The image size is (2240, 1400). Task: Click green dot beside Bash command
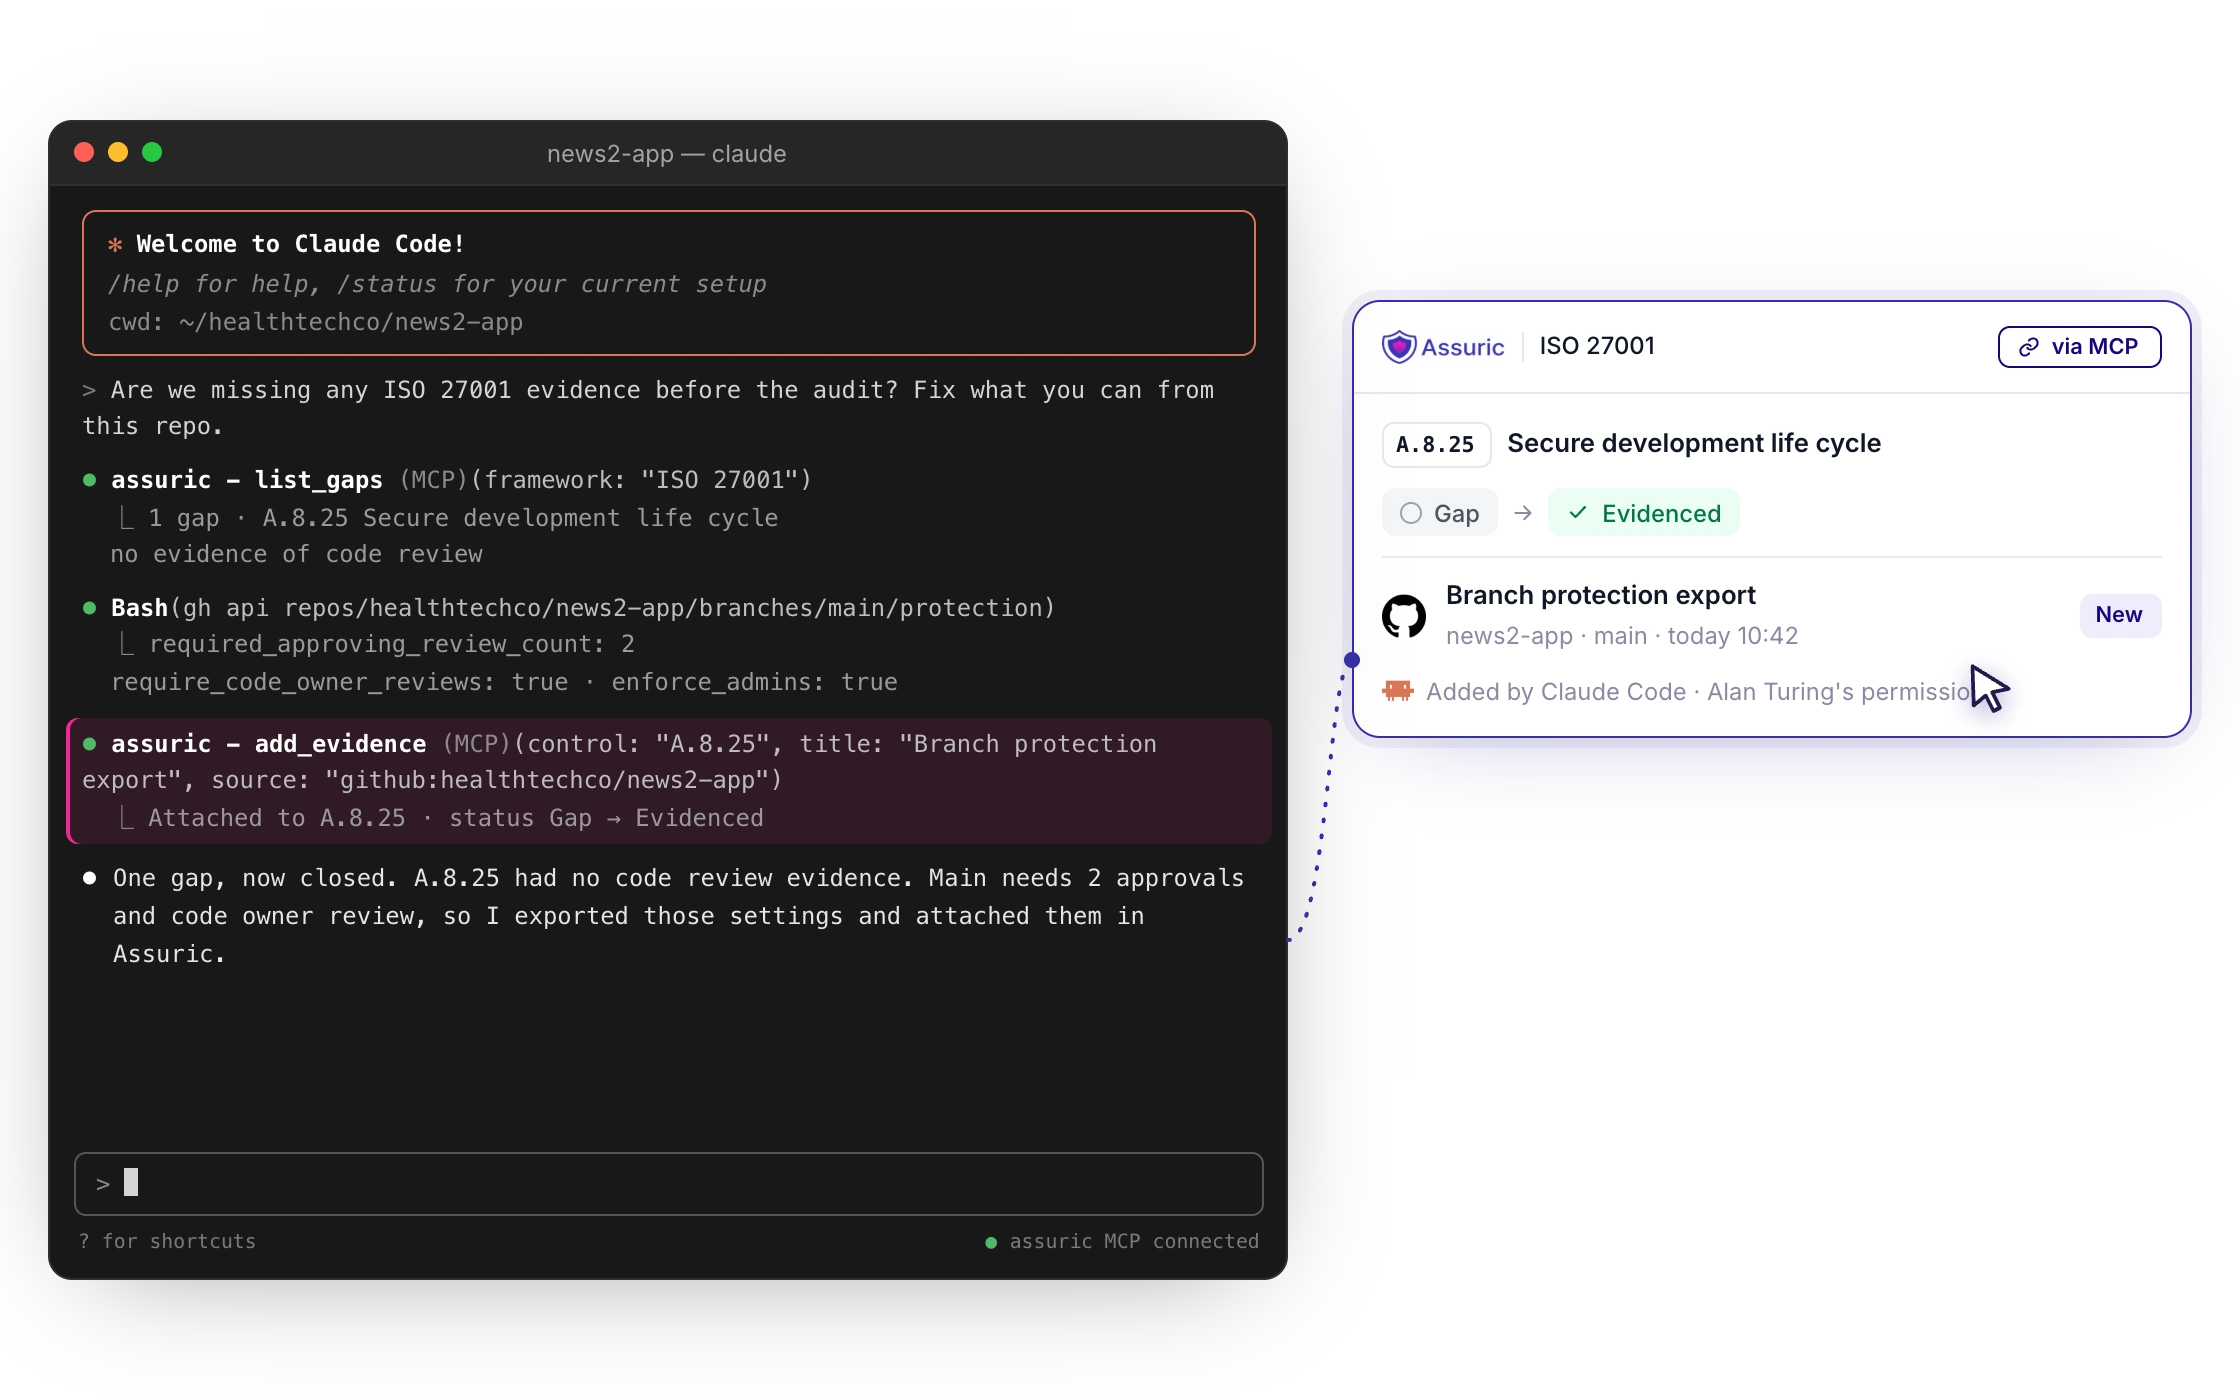pos(89,608)
